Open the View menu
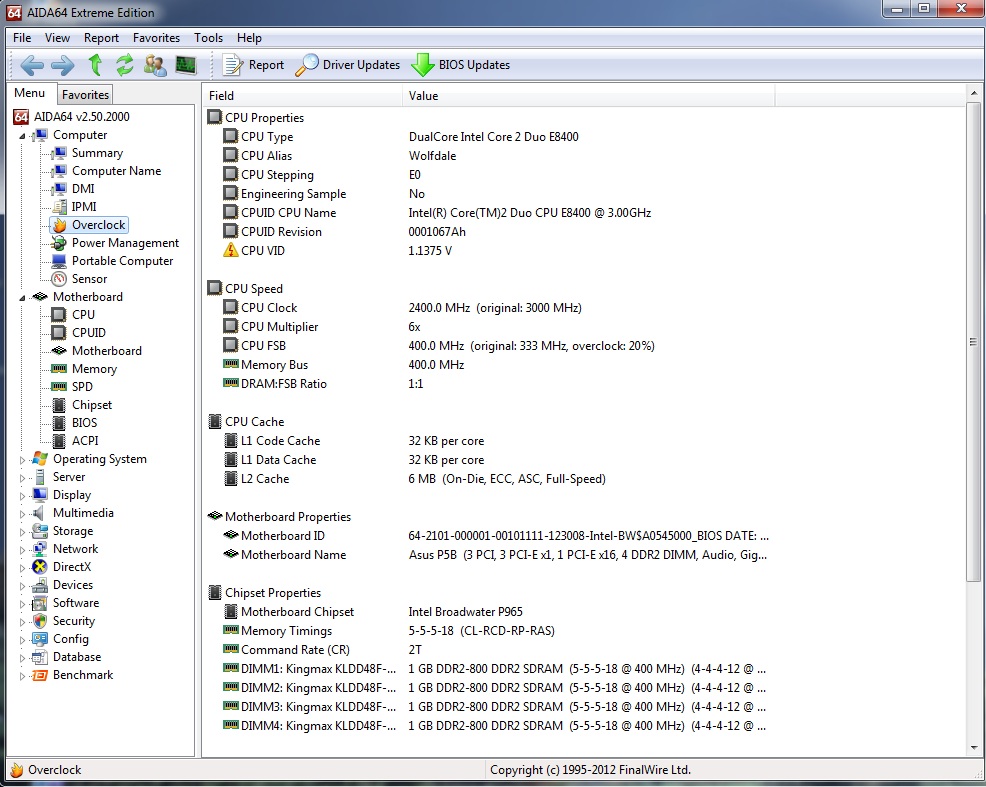Screen dimensions: 986x787 point(57,38)
